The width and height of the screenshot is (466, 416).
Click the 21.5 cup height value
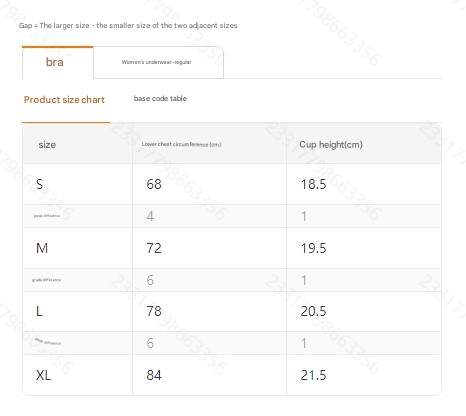(x=313, y=375)
